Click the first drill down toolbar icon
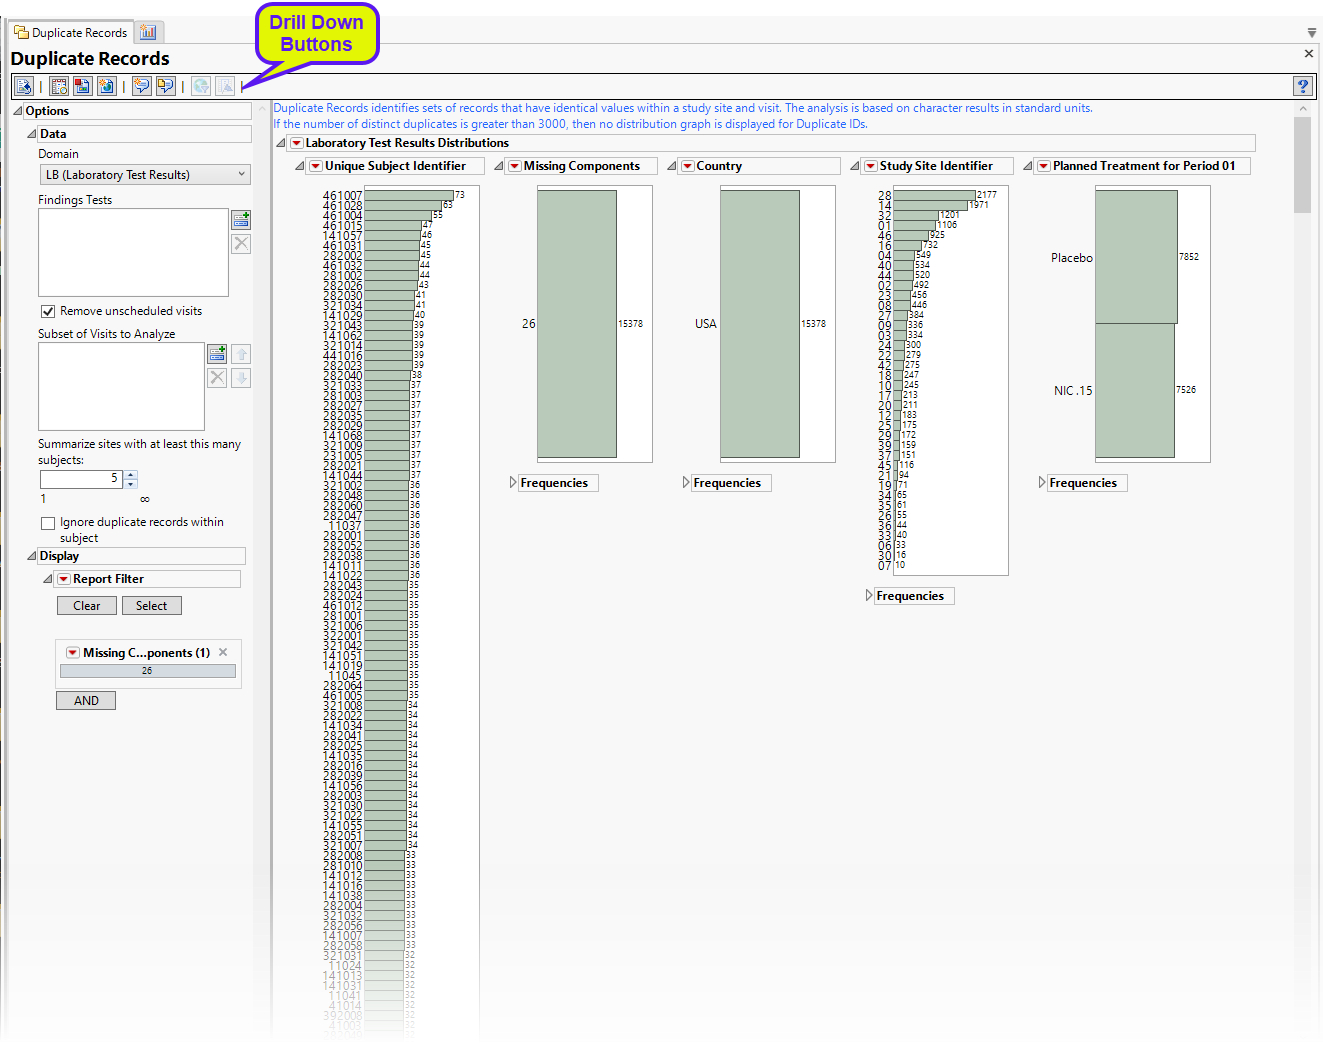This screenshot has height=1043, width=1323. [24, 87]
